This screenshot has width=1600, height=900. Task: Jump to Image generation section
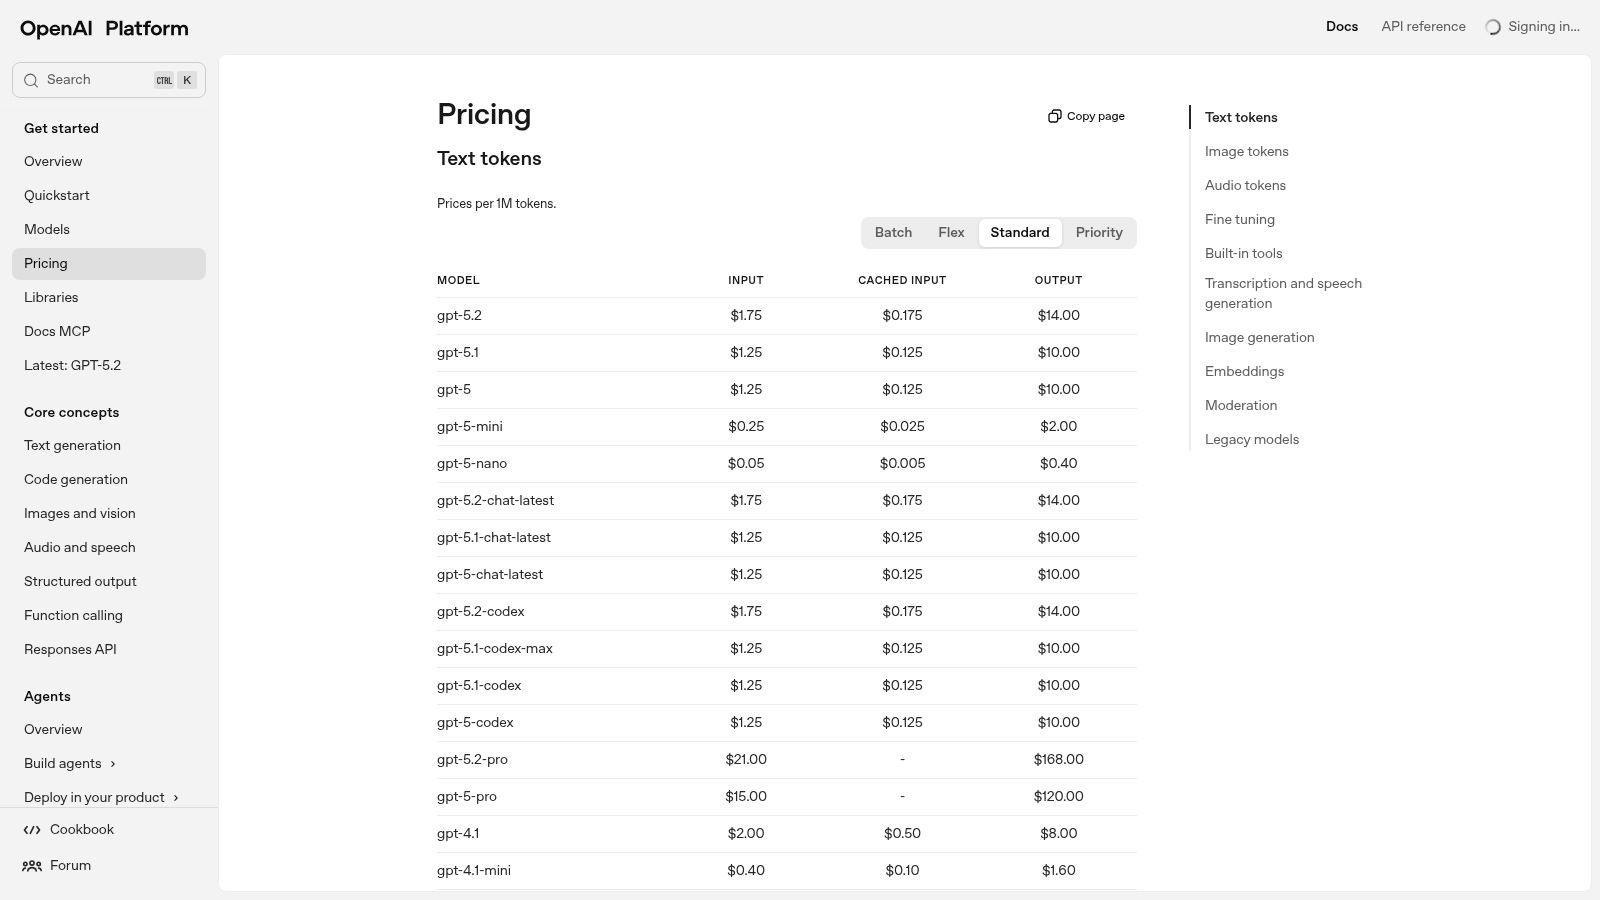pyautogui.click(x=1260, y=338)
